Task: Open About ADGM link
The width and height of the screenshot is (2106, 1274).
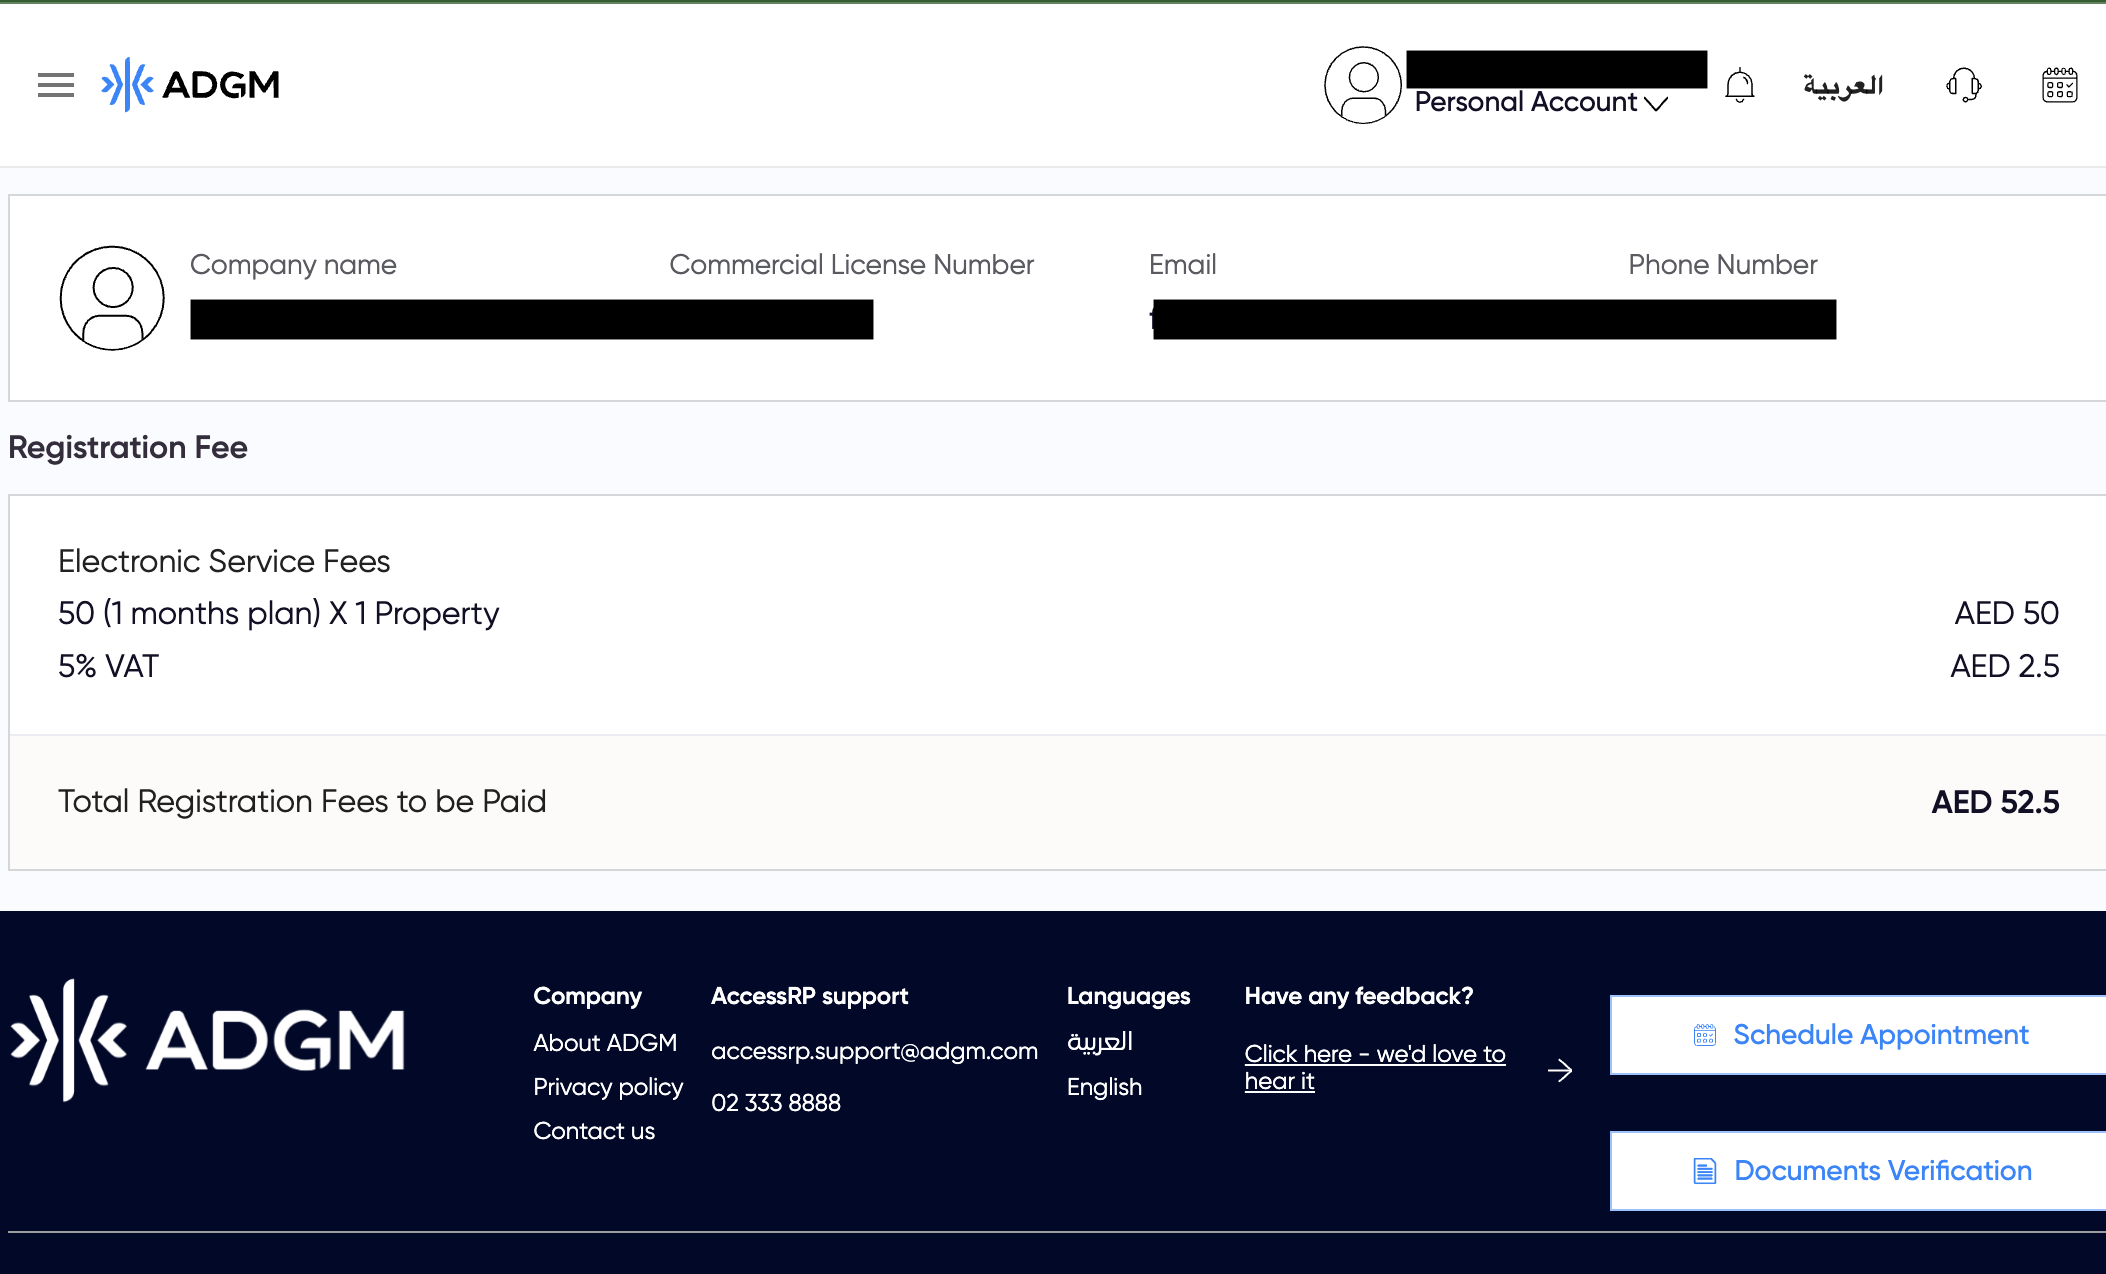Action: pyautogui.click(x=605, y=1042)
